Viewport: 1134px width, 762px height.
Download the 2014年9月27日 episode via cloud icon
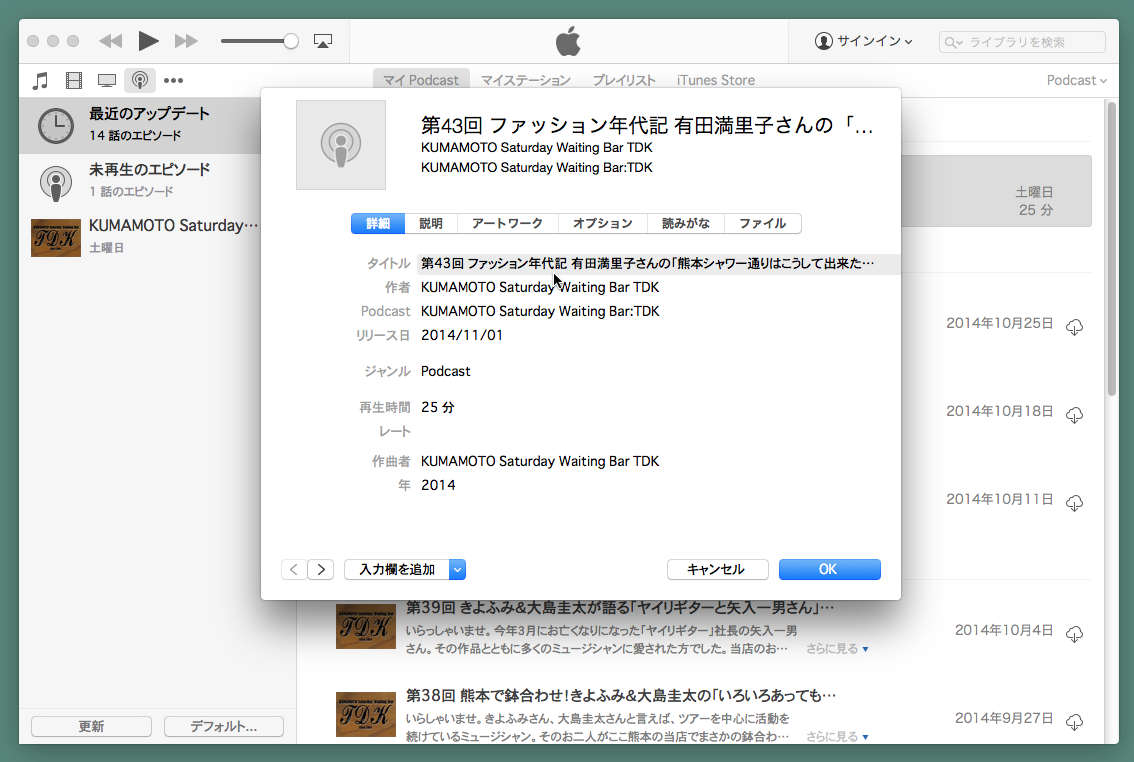(1075, 722)
